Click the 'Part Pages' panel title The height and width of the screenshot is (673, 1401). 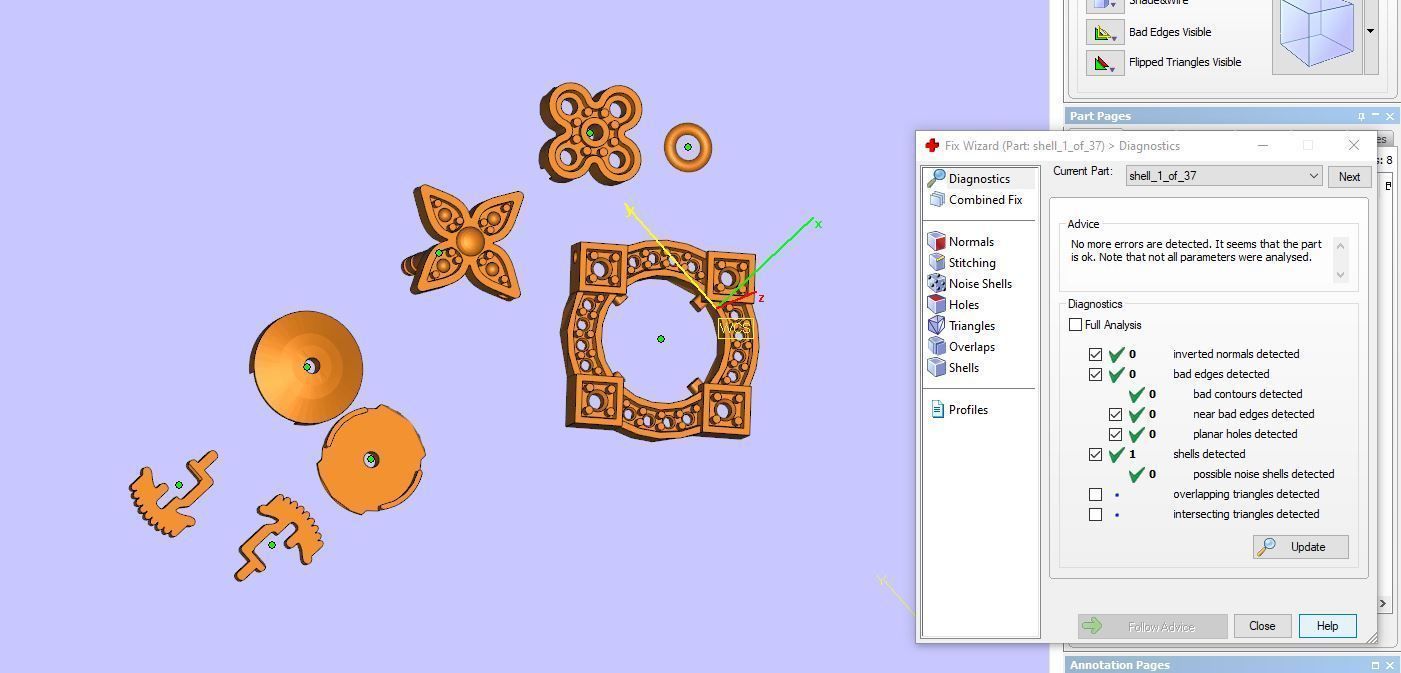point(1100,116)
